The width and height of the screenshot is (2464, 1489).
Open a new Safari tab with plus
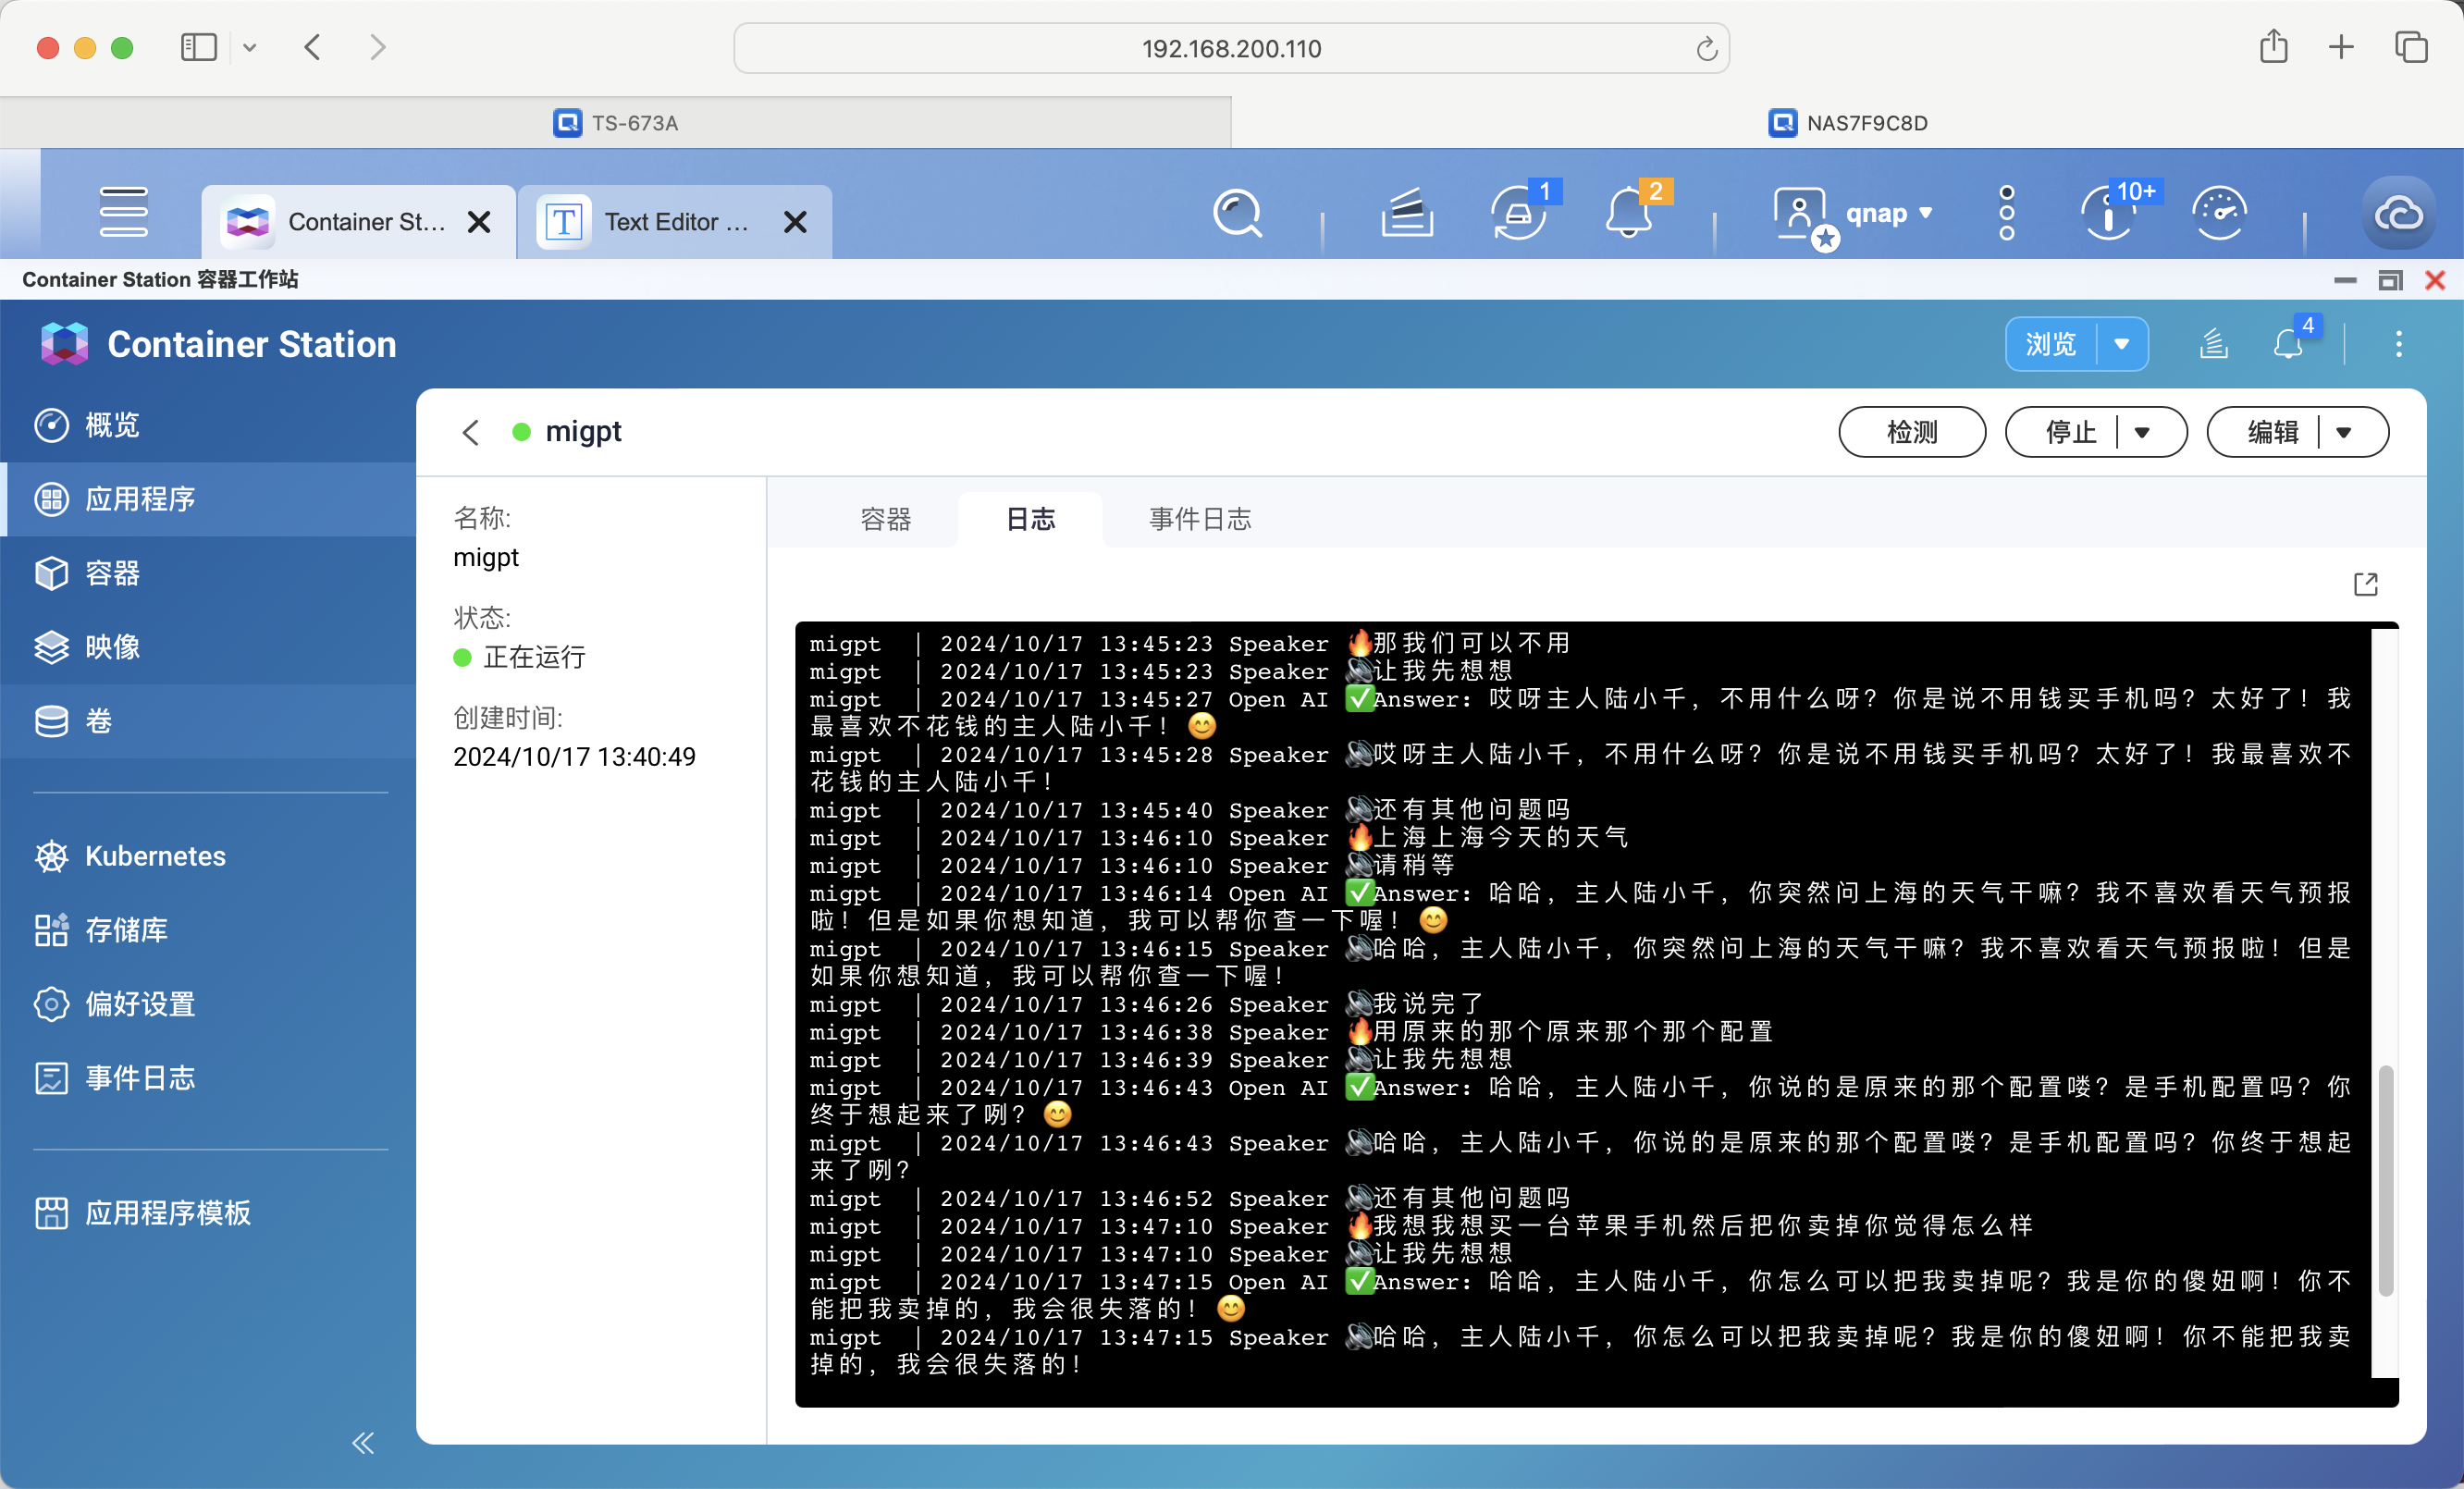point(2341,47)
